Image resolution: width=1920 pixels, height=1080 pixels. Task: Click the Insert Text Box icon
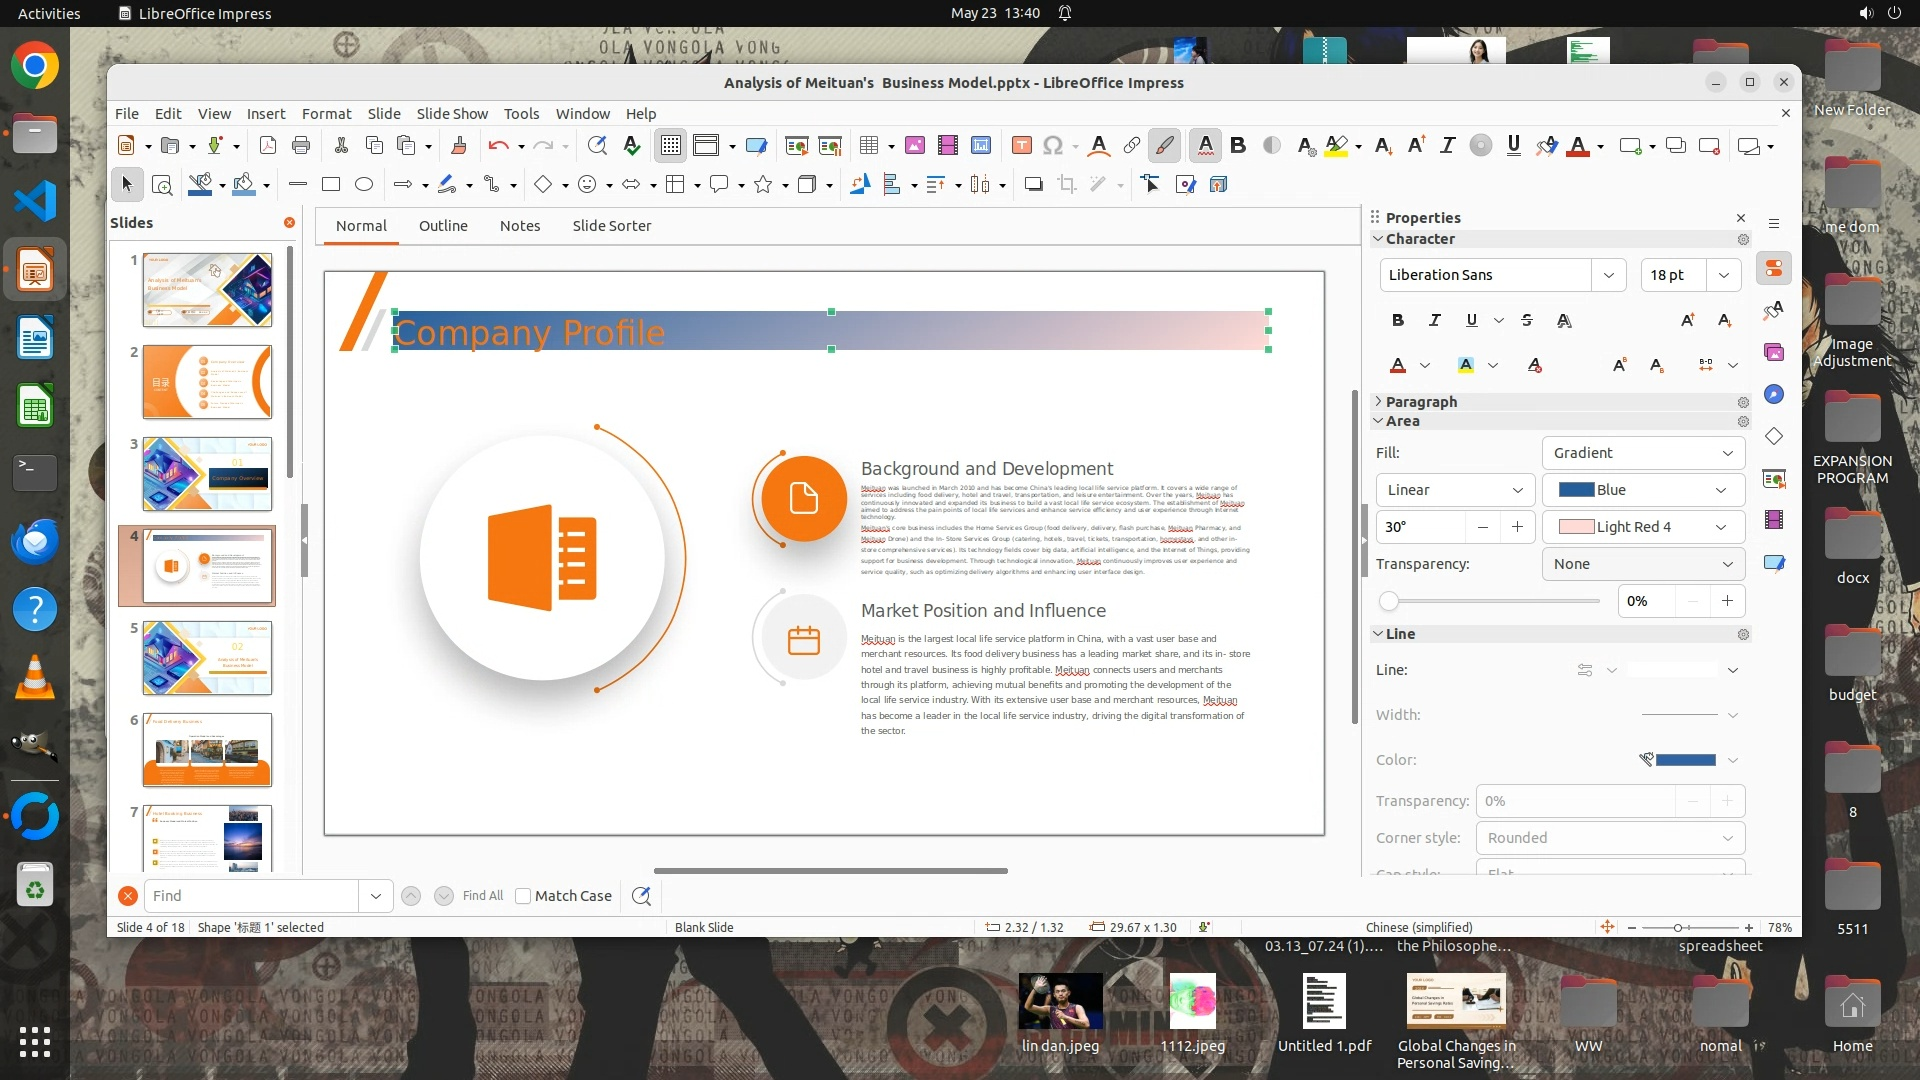coord(1021,146)
